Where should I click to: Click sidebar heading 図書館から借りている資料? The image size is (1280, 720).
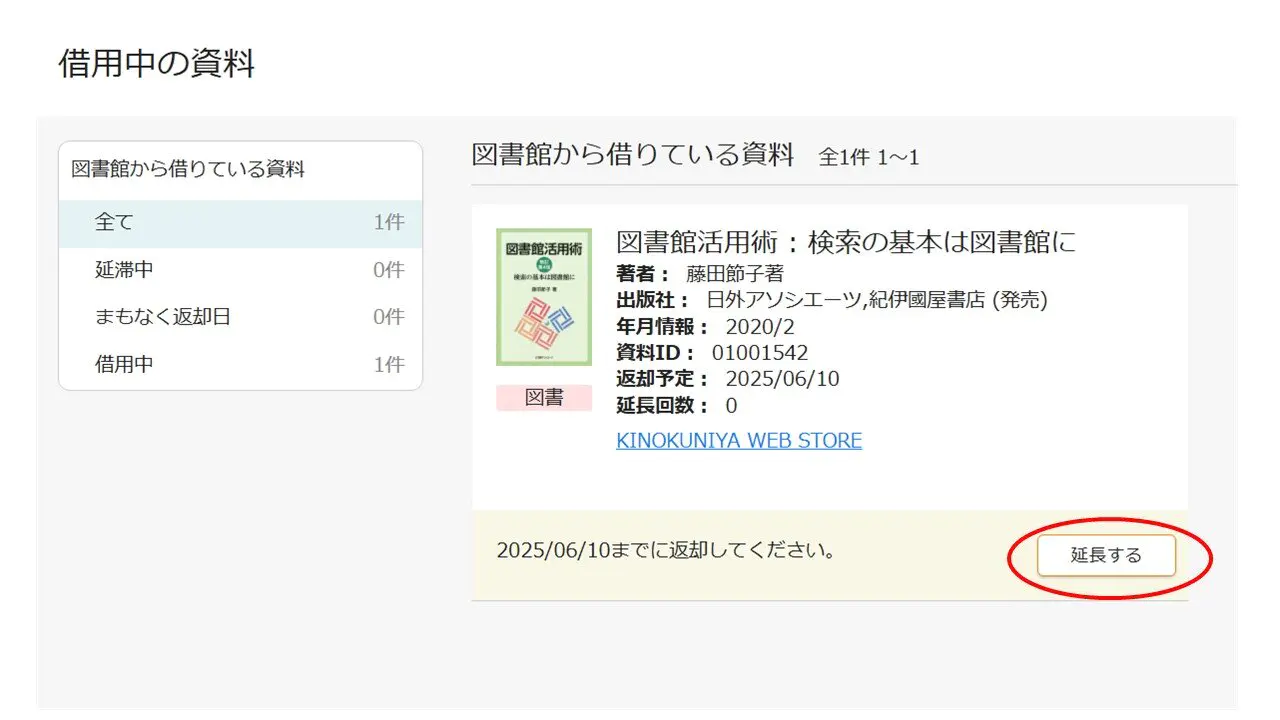click(188, 169)
